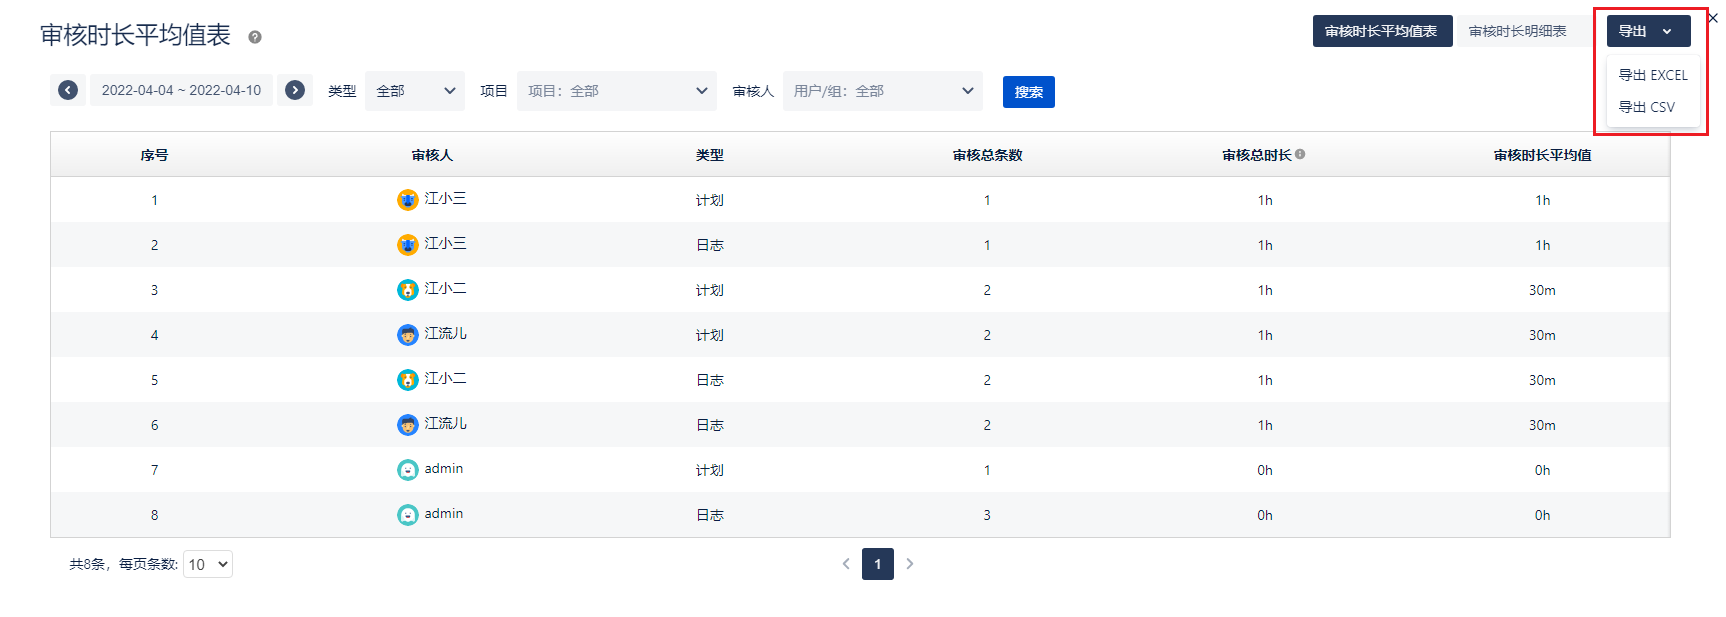This screenshot has height=617, width=1726.
Task: Select 审核时长平均值表 tab
Action: coord(1381,31)
